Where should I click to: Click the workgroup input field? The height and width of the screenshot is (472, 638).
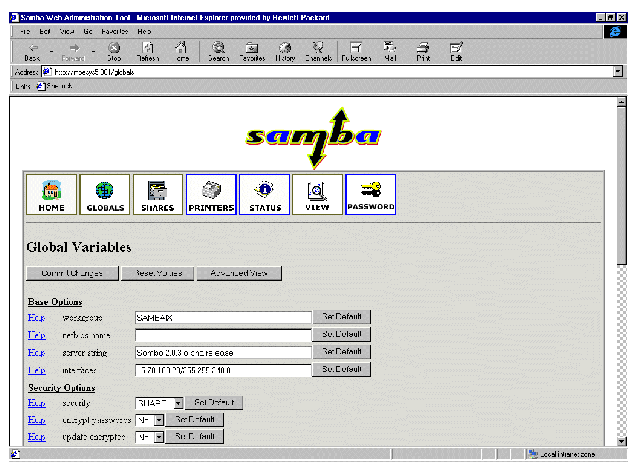pos(223,318)
